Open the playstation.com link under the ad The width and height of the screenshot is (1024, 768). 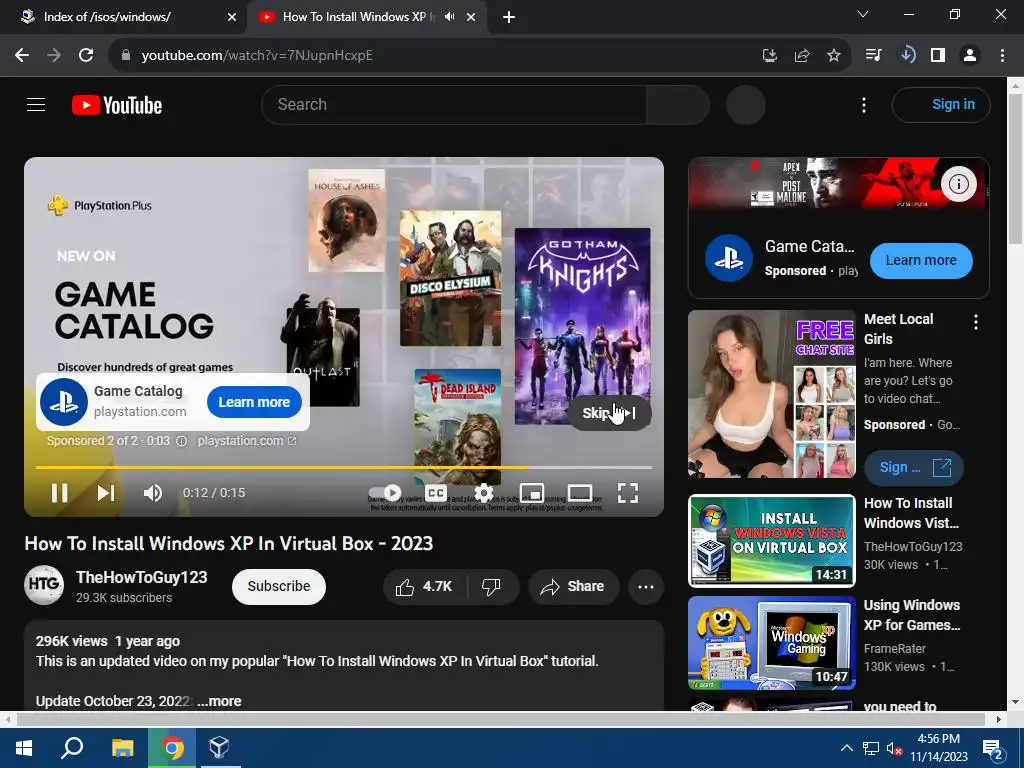(x=247, y=441)
